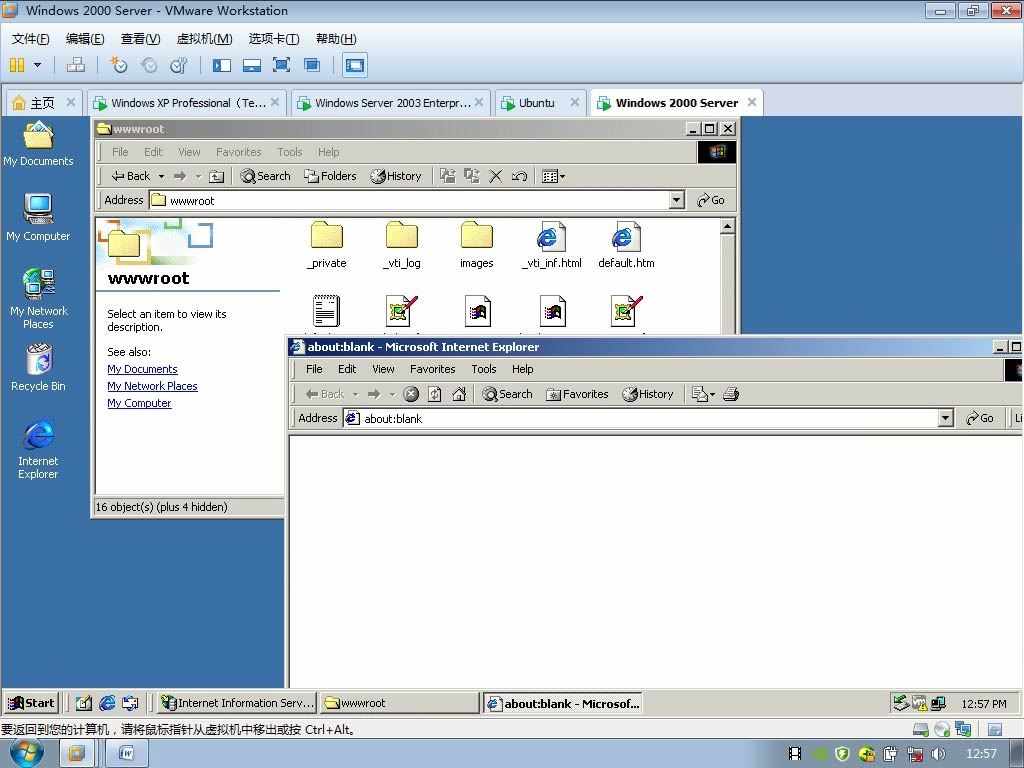Open the 帮助(H) menu

point(336,39)
